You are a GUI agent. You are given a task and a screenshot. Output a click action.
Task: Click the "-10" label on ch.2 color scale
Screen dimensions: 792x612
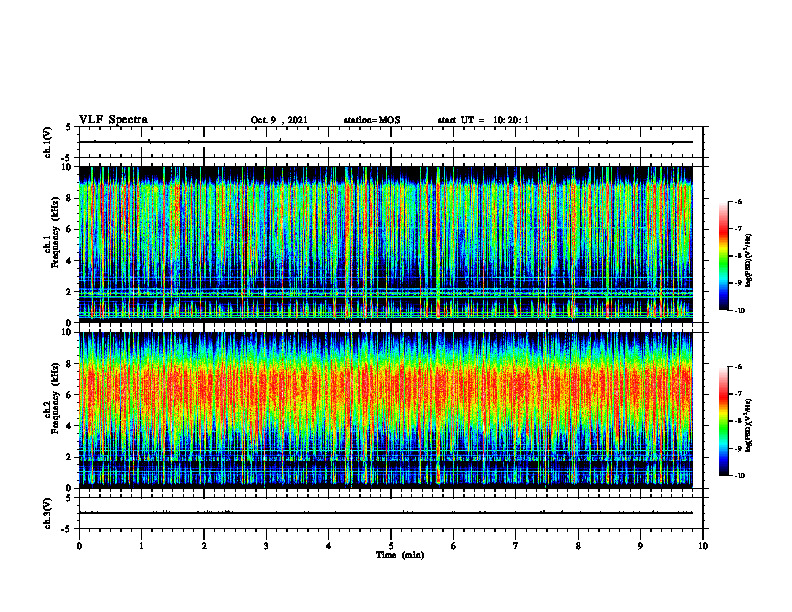pyautogui.click(x=740, y=476)
